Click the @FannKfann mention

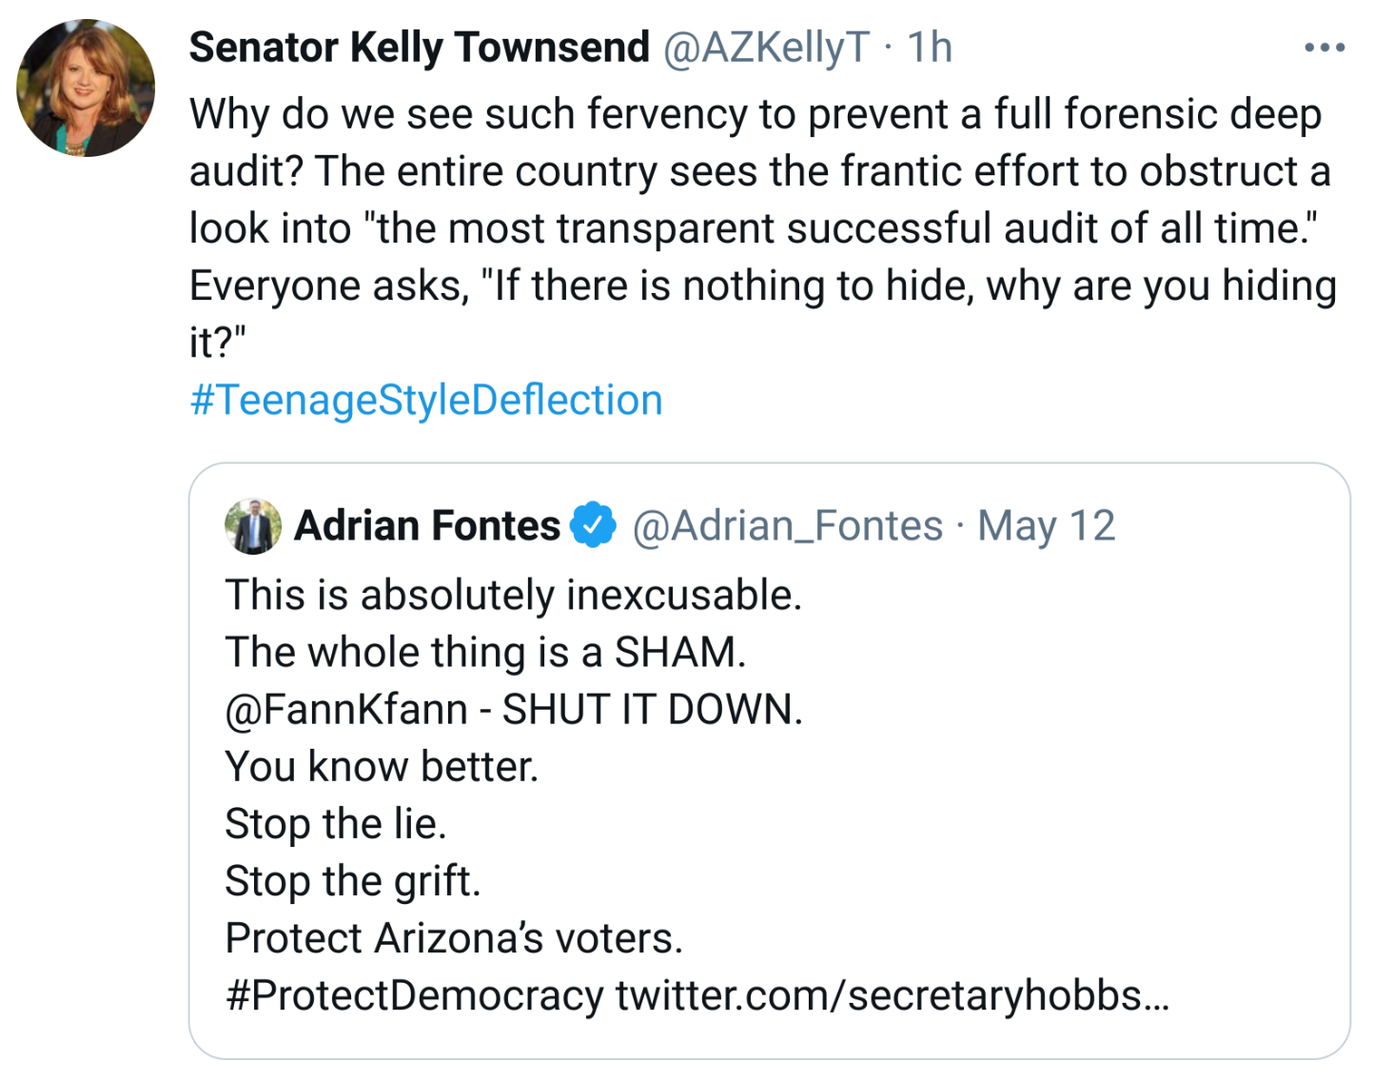tap(346, 710)
